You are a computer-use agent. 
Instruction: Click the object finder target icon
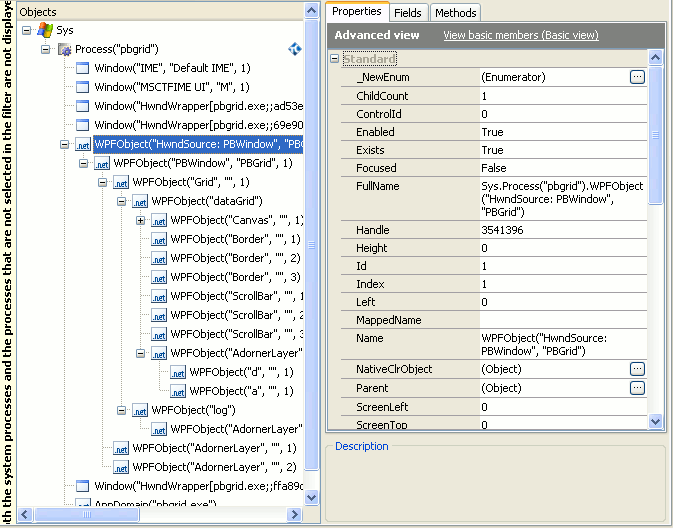coord(295,49)
